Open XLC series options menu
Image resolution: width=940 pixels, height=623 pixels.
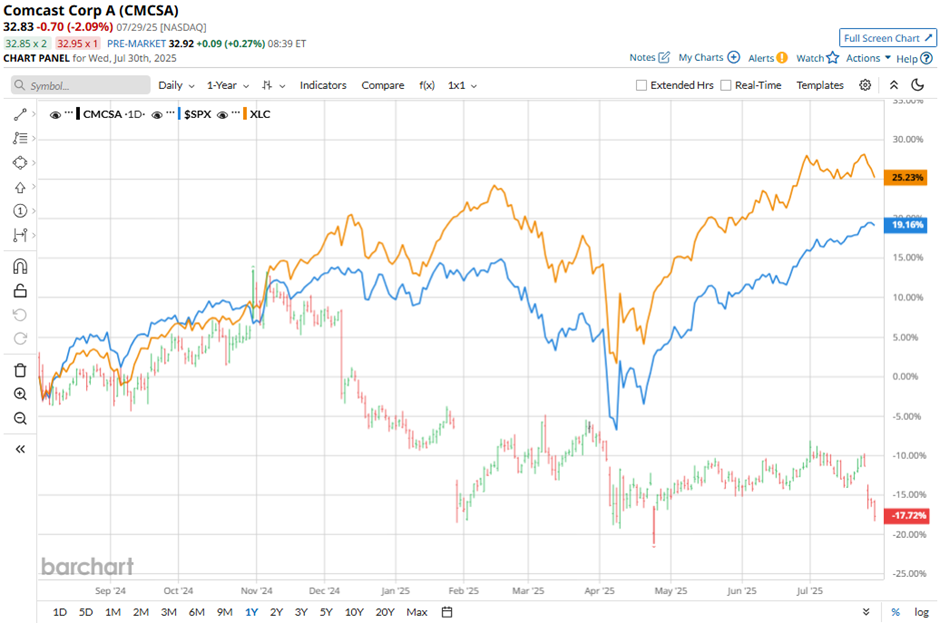[236, 113]
